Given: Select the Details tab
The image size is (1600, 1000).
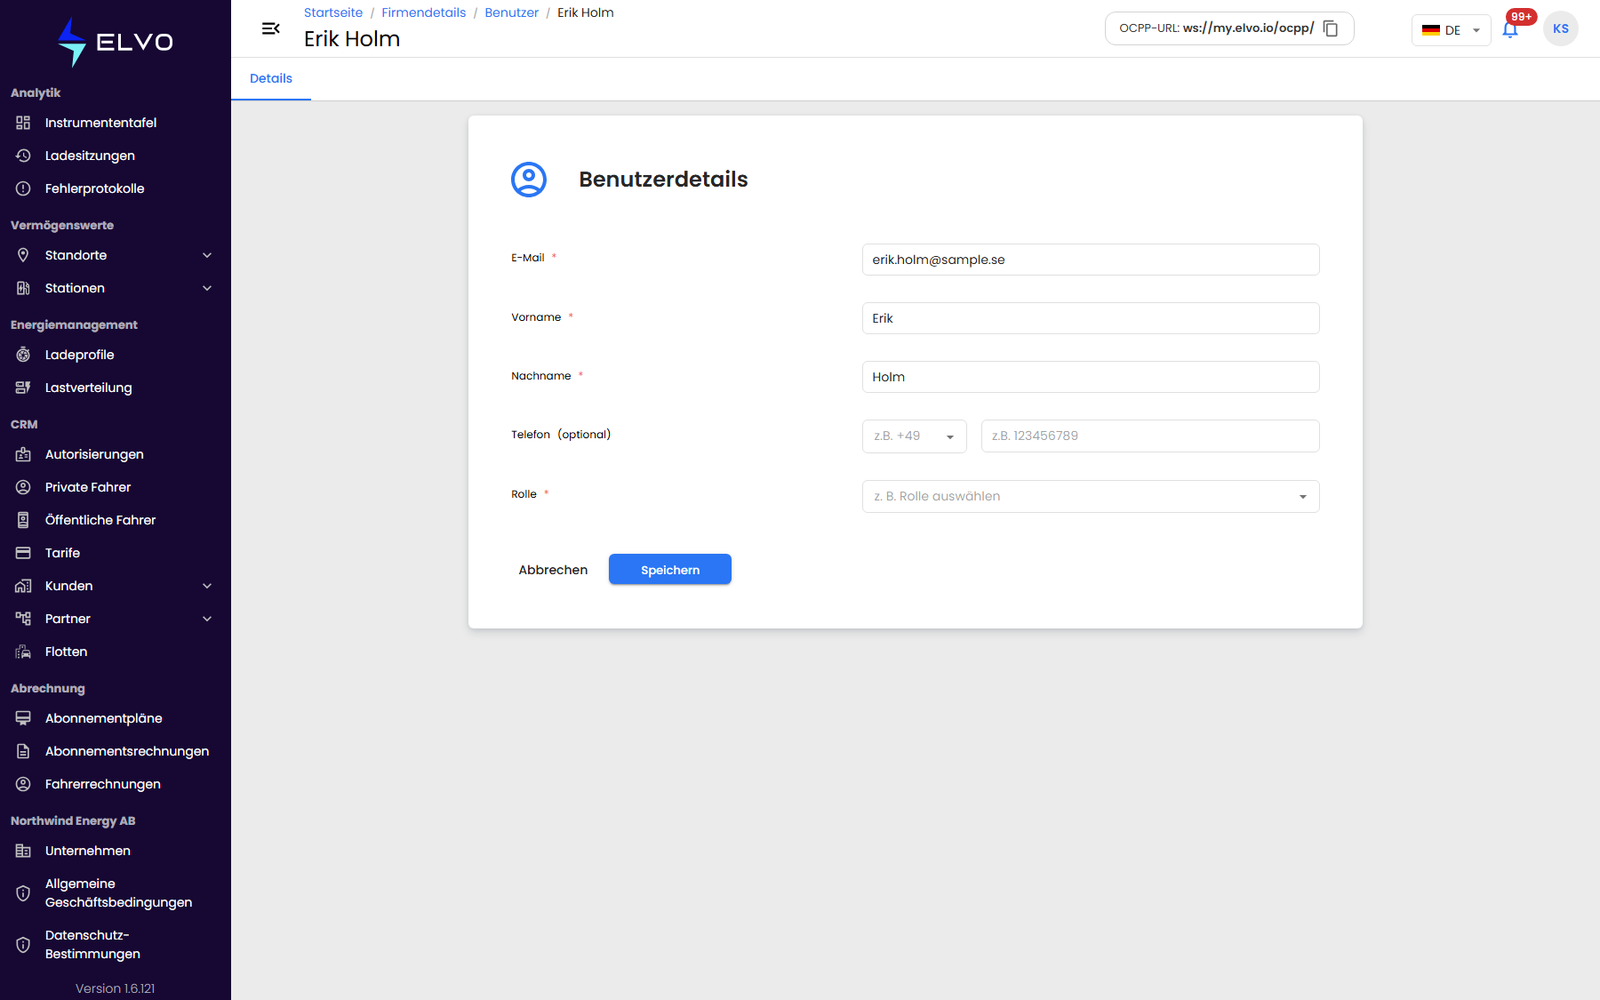Looking at the screenshot, I should [271, 79].
